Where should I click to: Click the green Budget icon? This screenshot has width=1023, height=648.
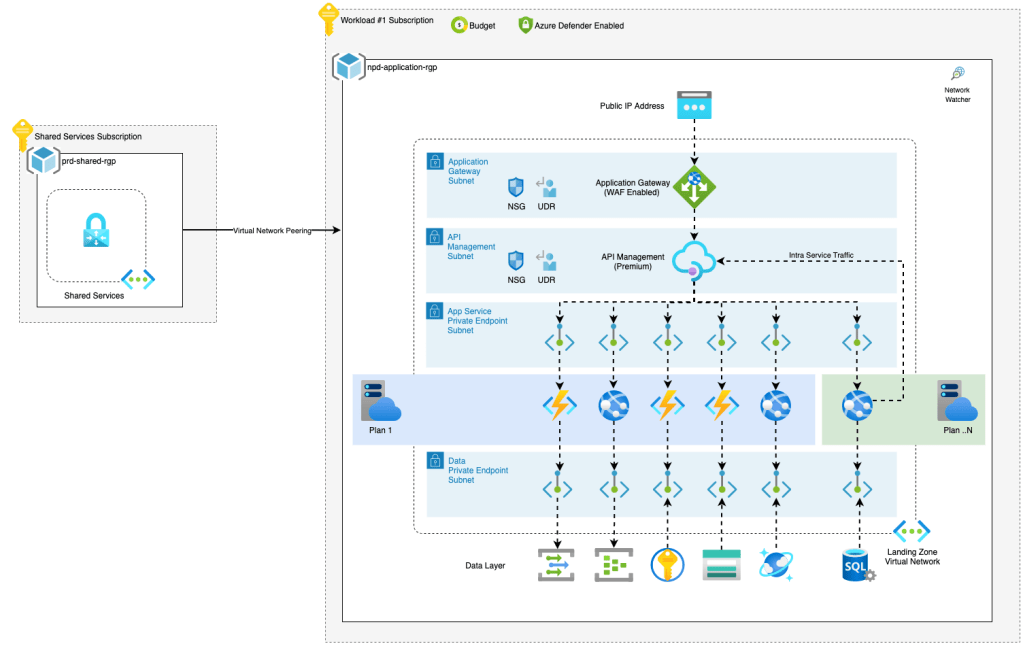459,25
